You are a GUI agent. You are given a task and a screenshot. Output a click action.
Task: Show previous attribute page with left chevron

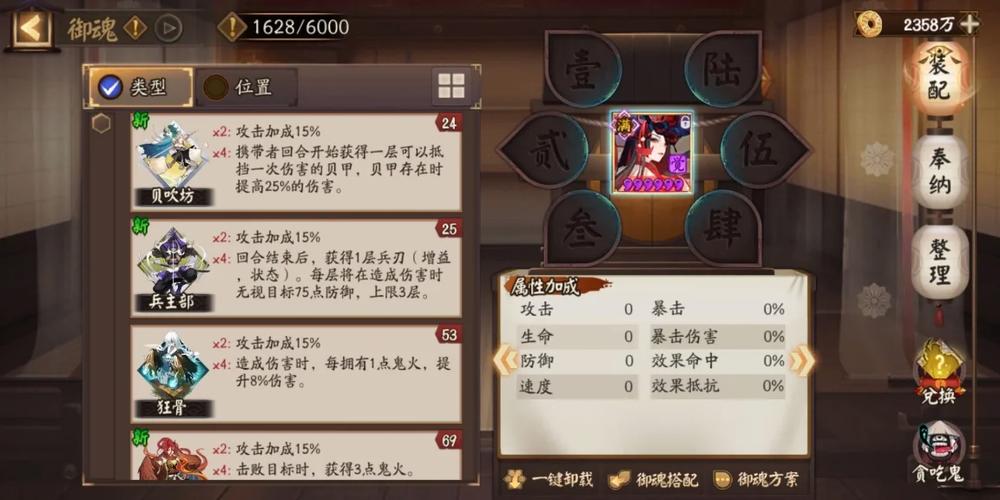coord(504,361)
